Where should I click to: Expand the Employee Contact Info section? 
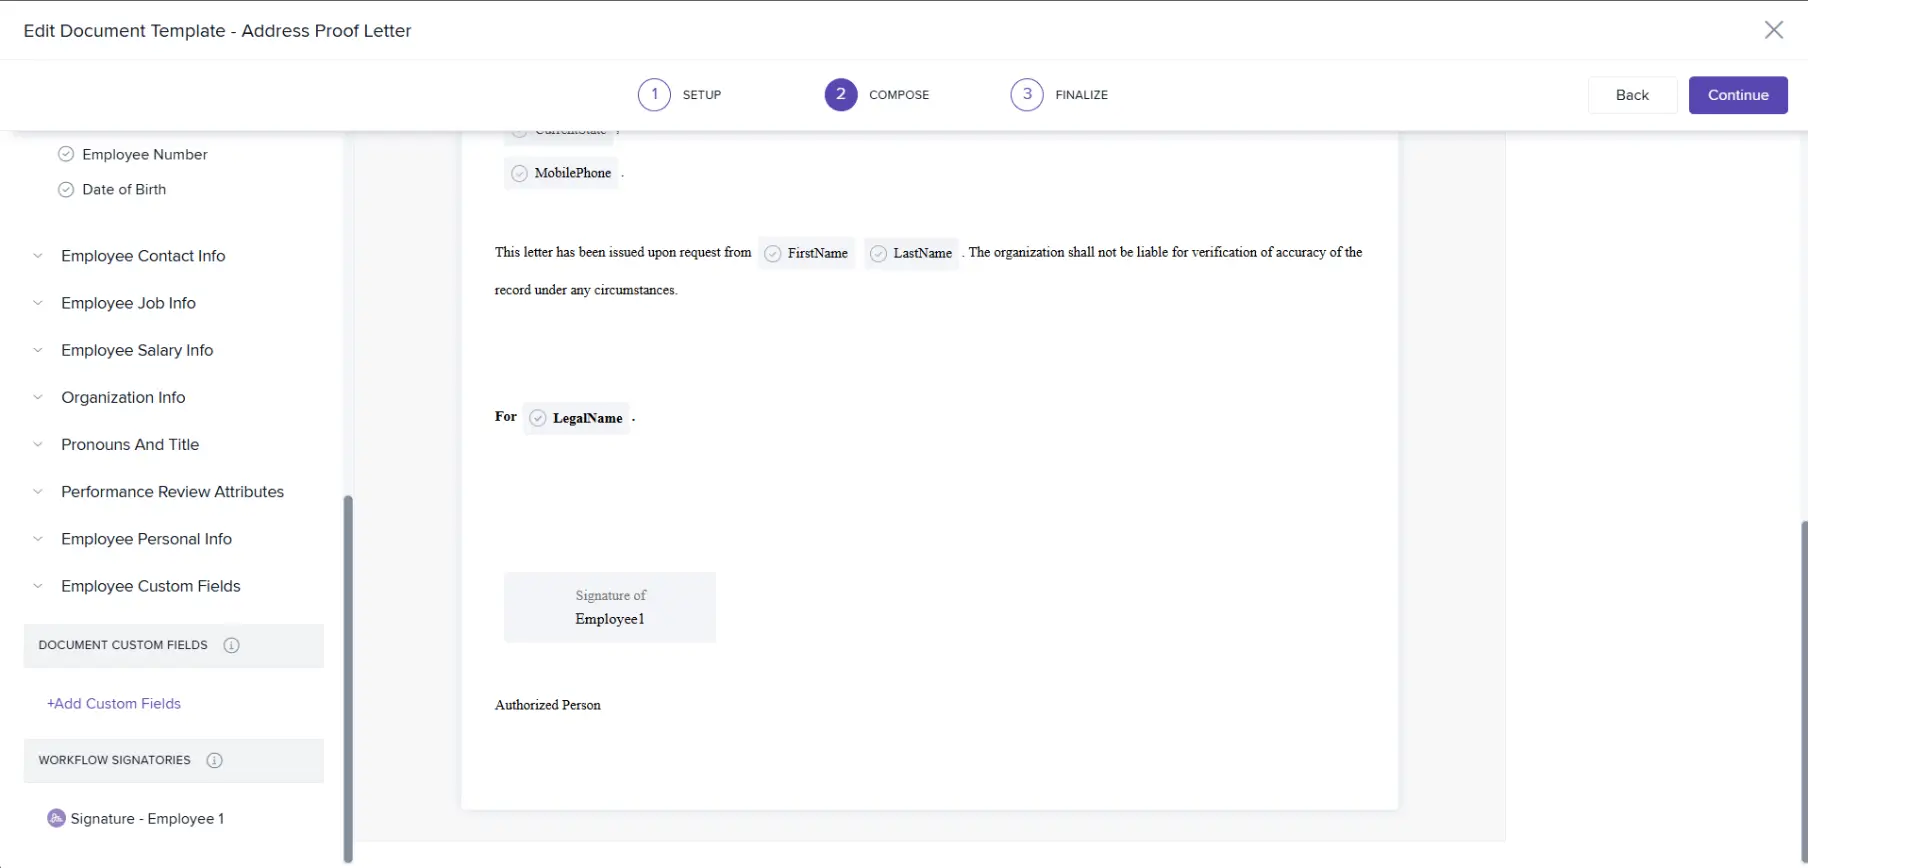point(38,256)
